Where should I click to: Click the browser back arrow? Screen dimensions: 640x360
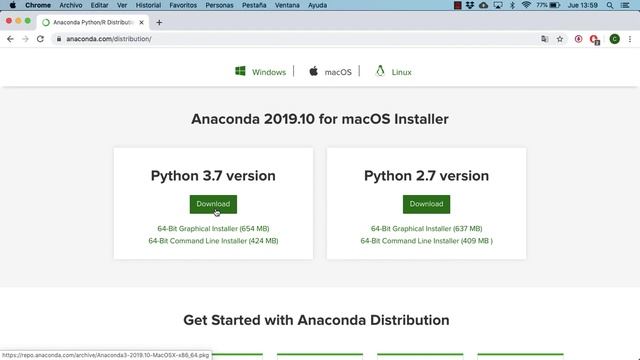click(10, 39)
